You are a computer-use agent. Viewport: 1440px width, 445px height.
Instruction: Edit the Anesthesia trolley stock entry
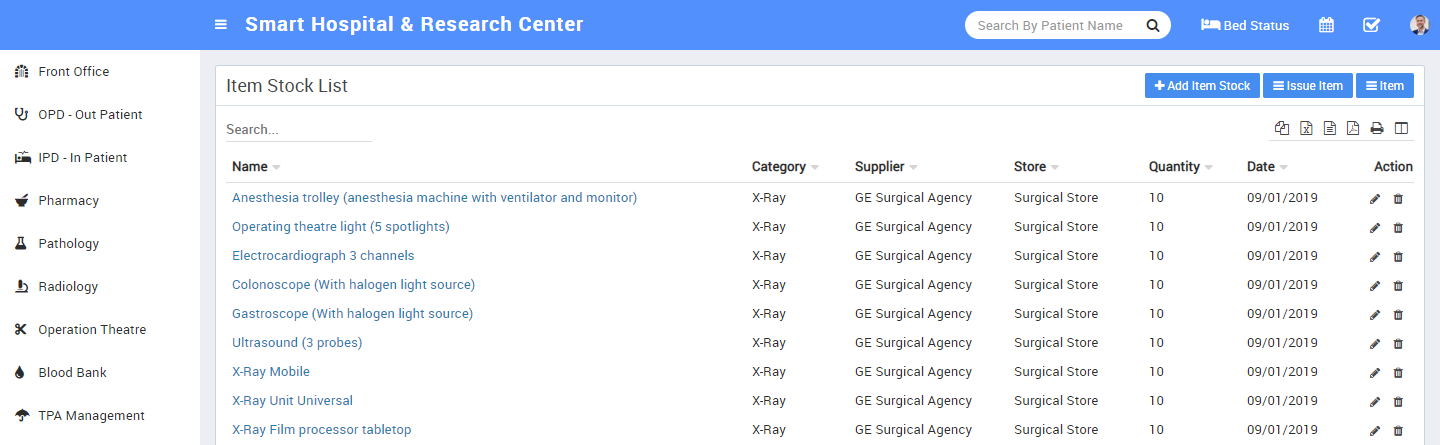1375,198
